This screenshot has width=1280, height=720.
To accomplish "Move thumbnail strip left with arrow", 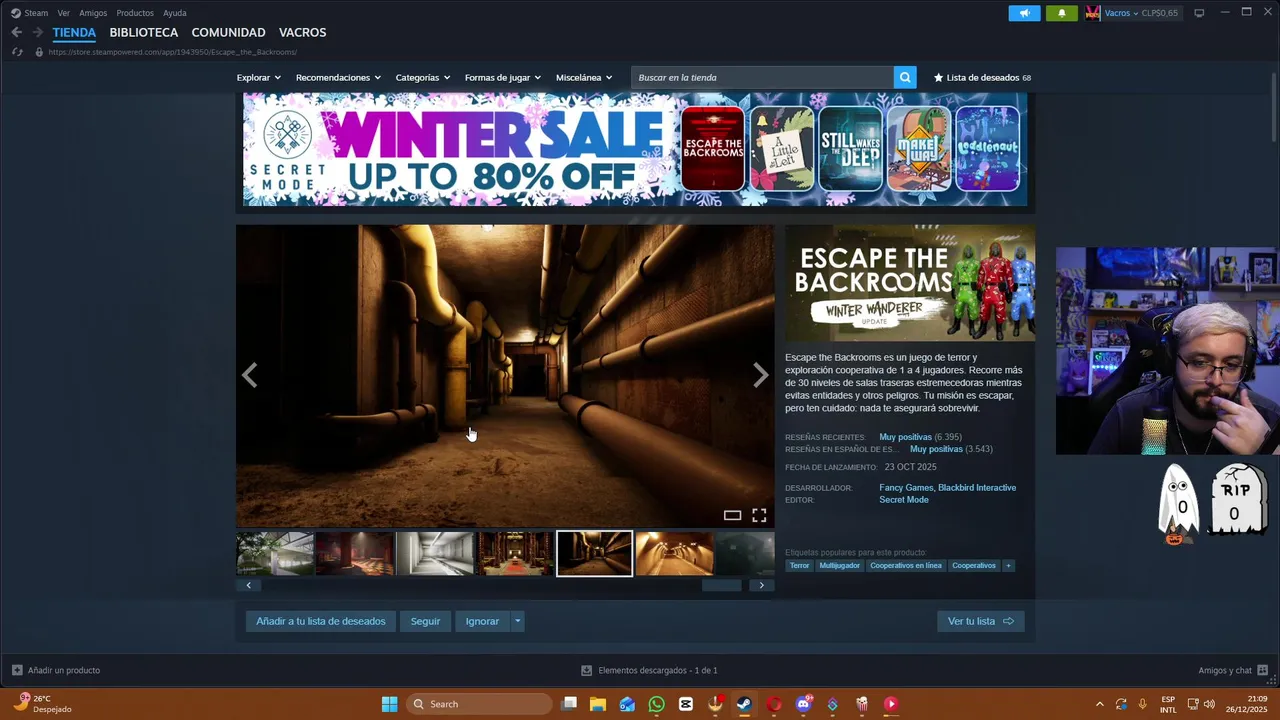I will tap(248, 585).
